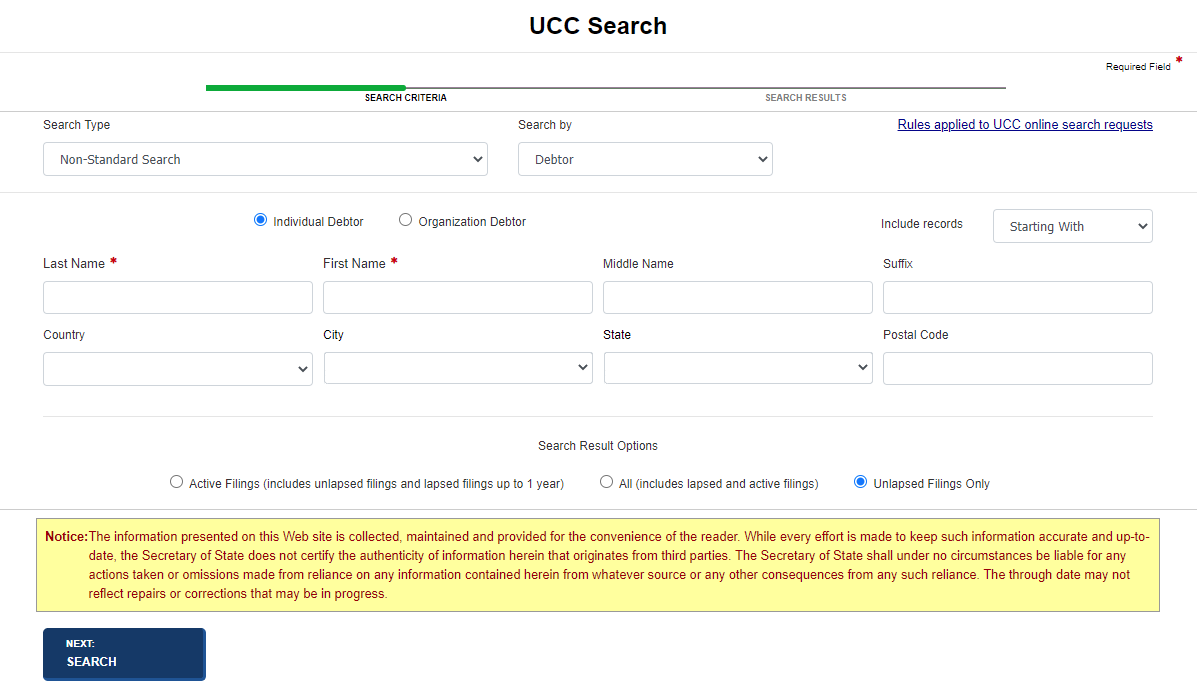Open the City selection dropdown
This screenshot has width=1197, height=695.
click(x=457, y=368)
